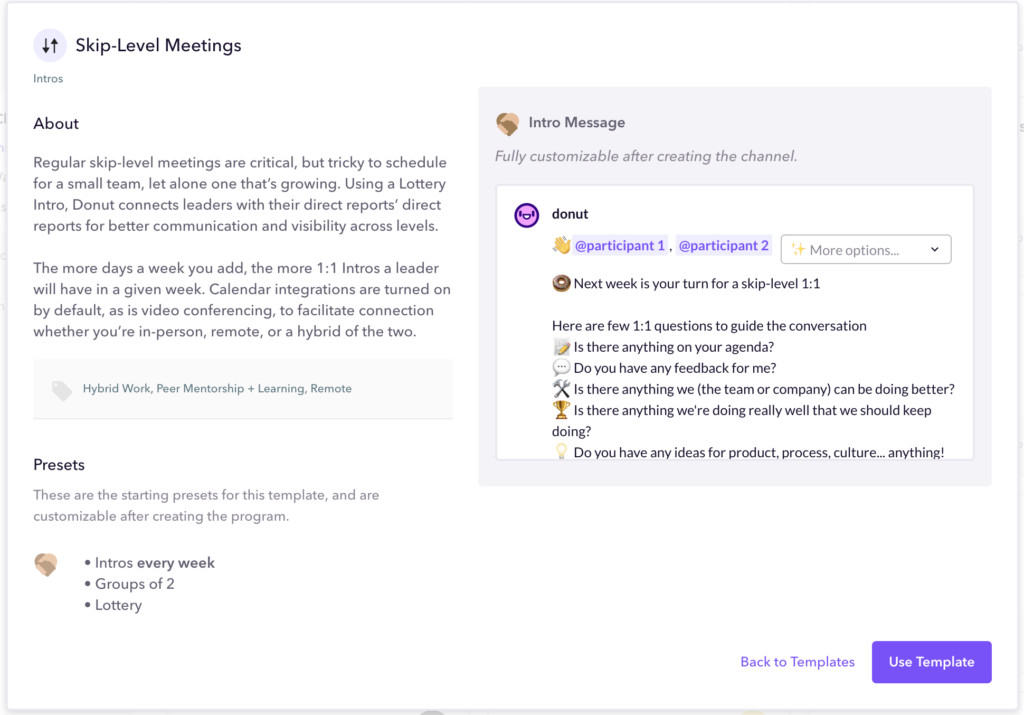1024x715 pixels.
Task: Open the More options dropdown
Action: pos(865,248)
